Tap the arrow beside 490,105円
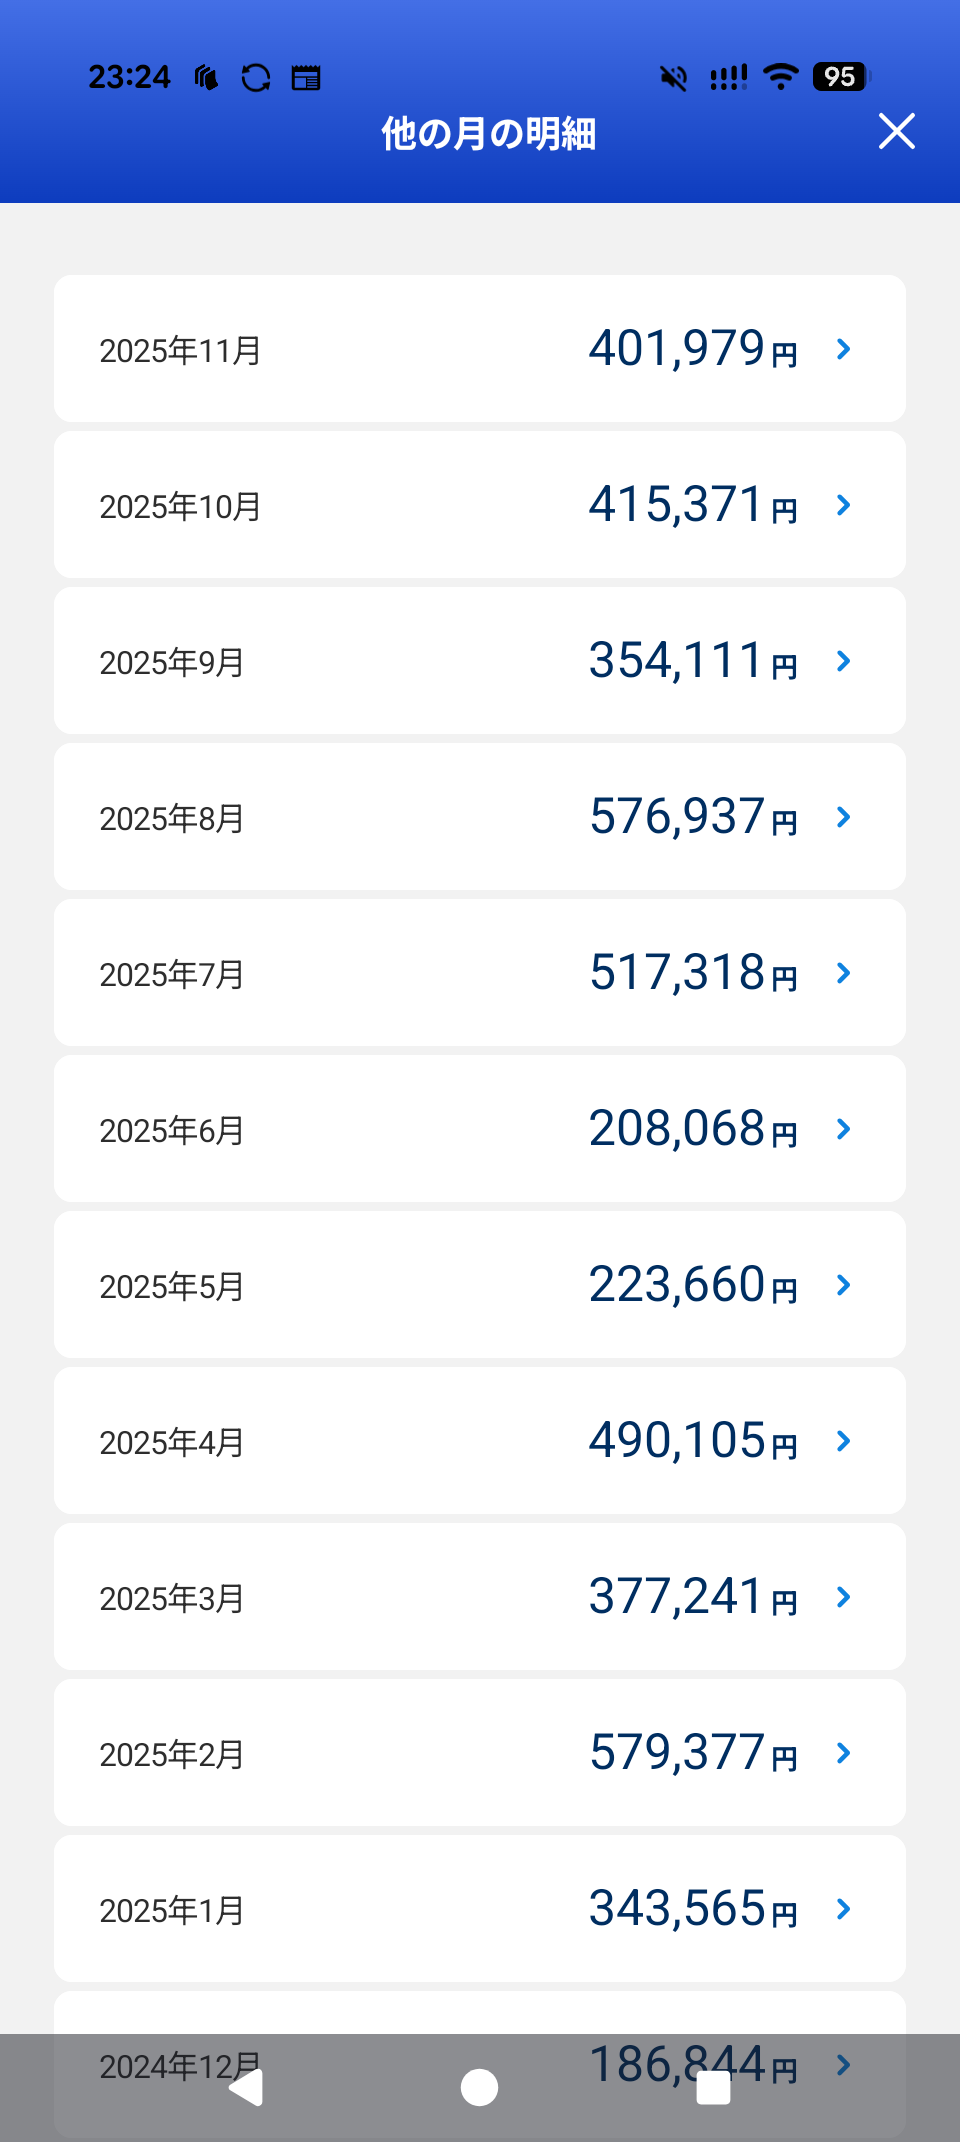 843,1441
